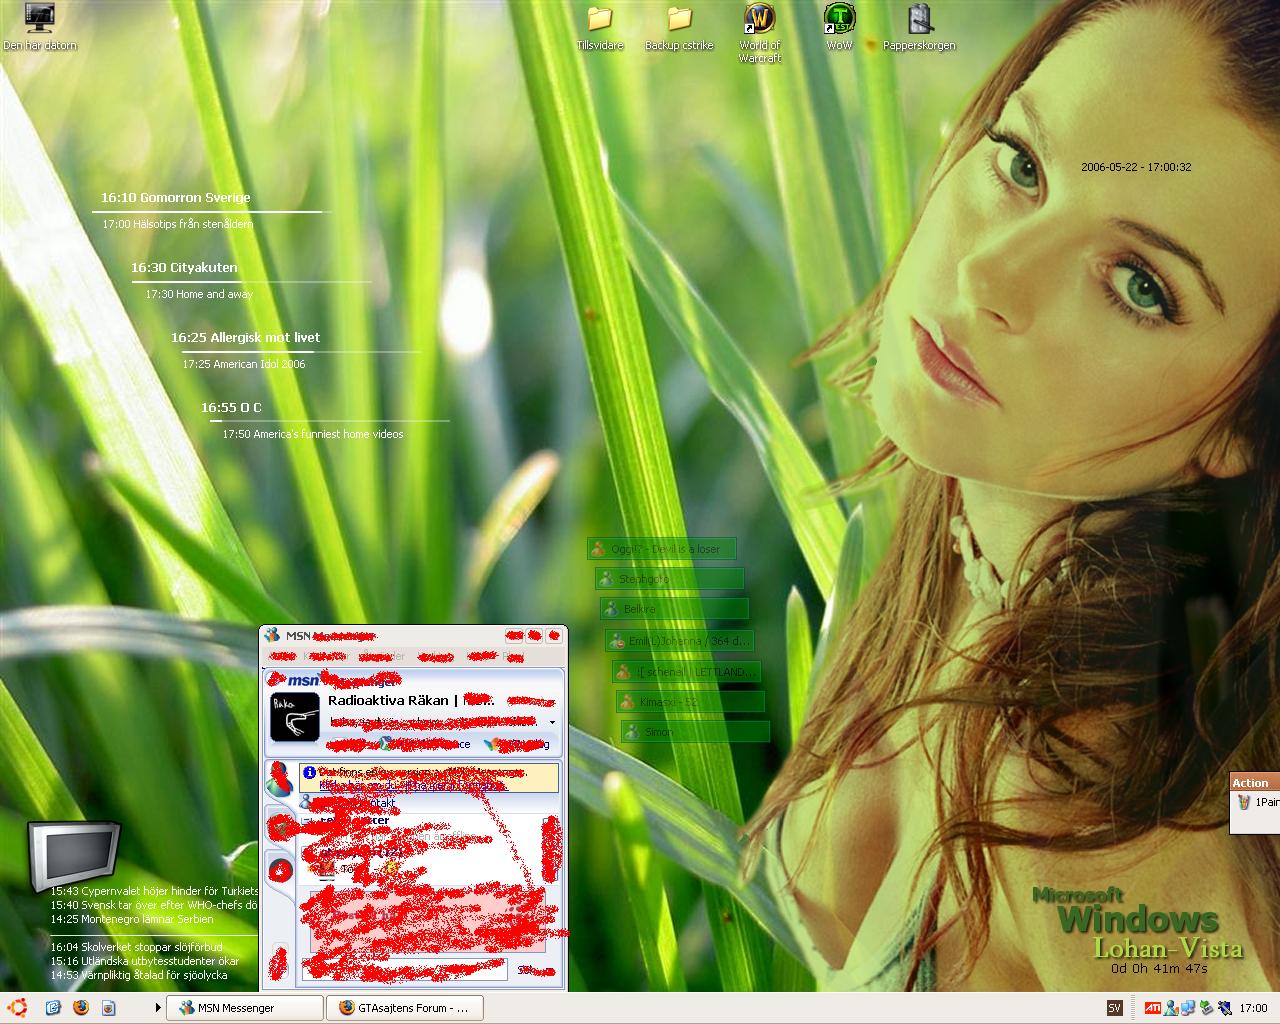Click headline '15:43 Cypernvalet höjer hinder'

click(154, 891)
